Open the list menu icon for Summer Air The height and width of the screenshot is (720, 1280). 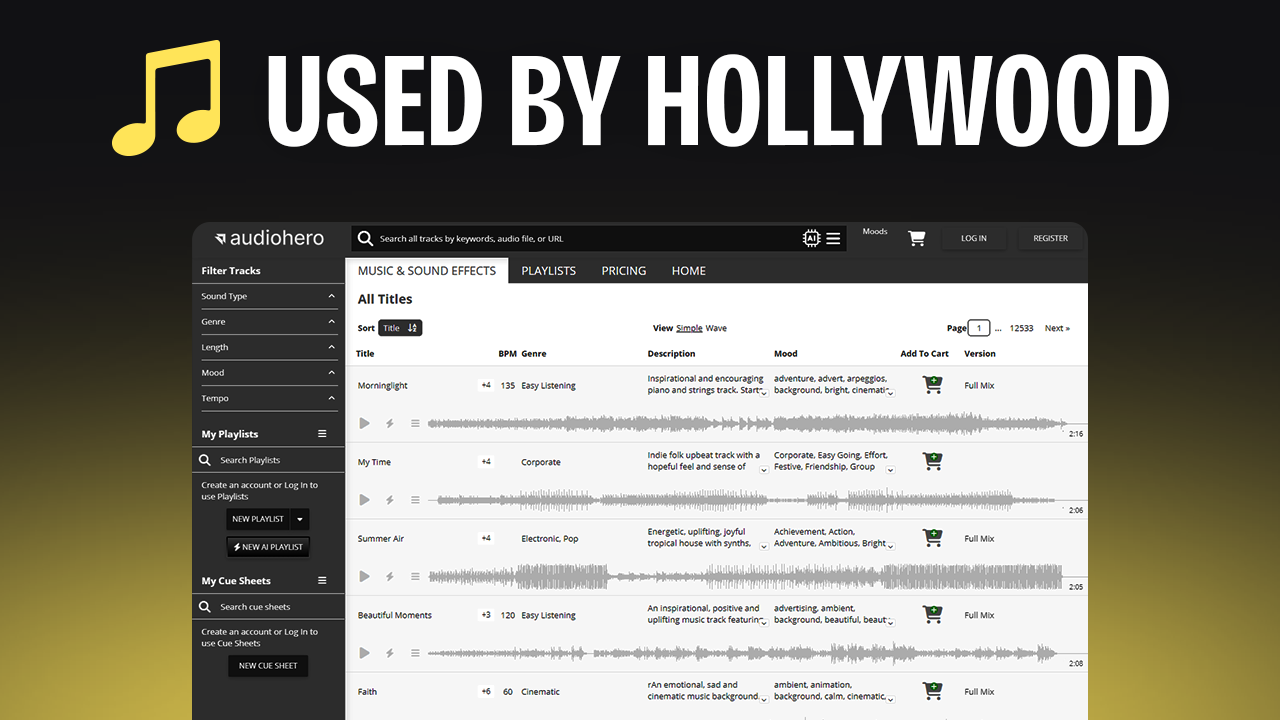coord(415,576)
